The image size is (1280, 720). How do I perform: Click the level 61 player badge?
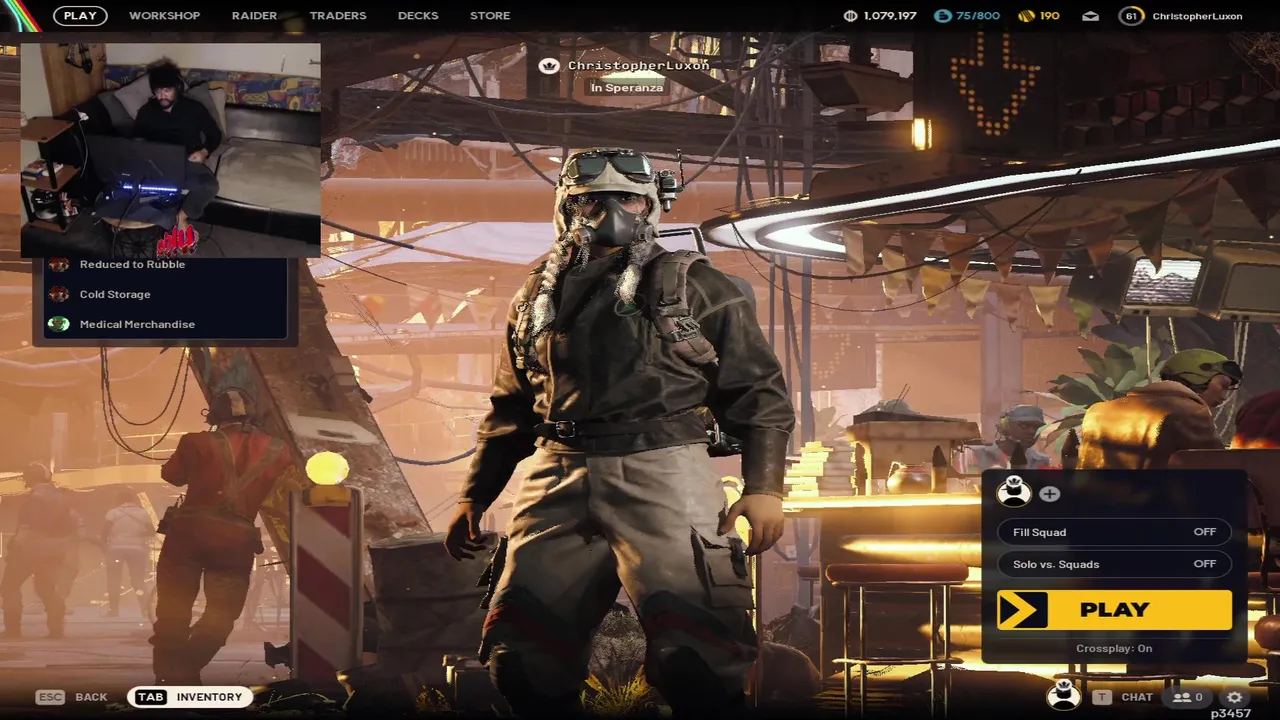pos(1131,16)
